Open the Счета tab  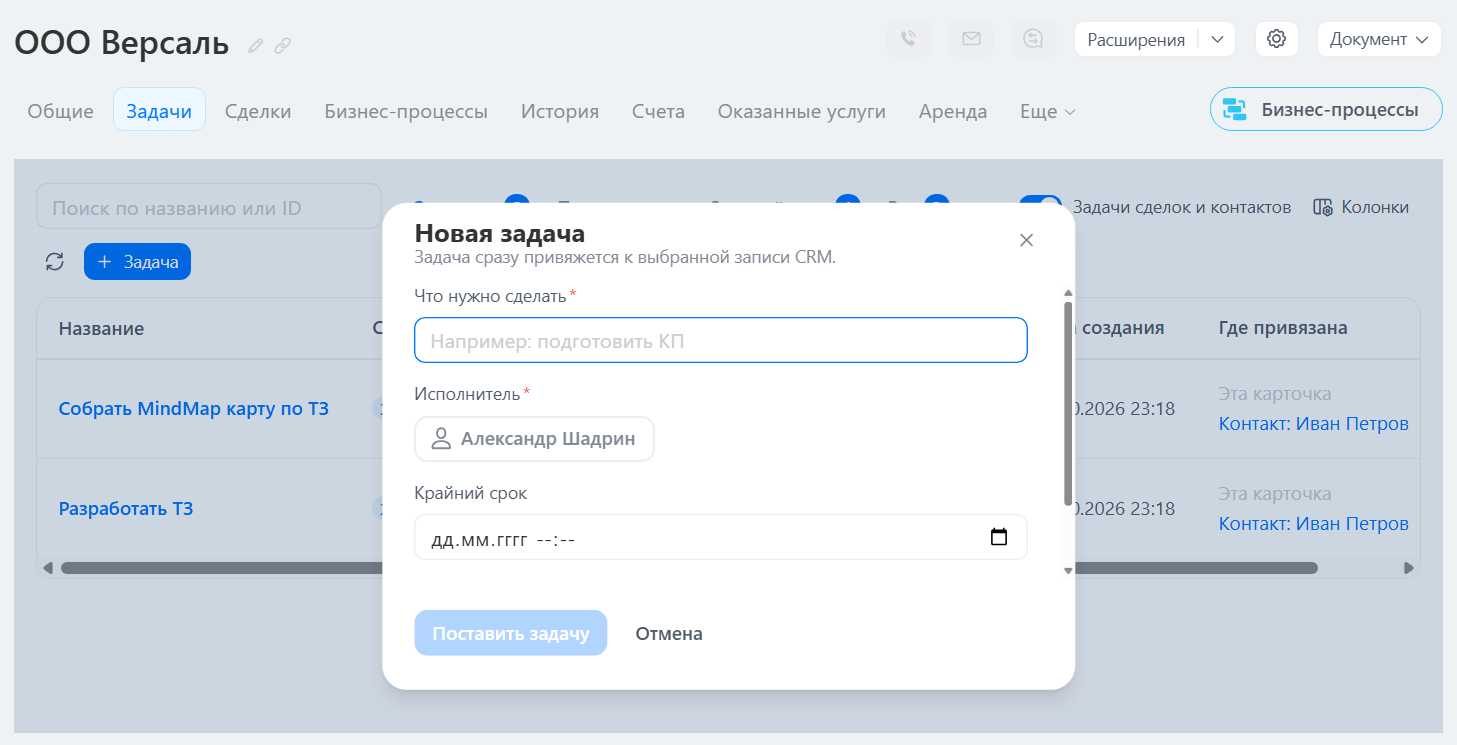658,111
